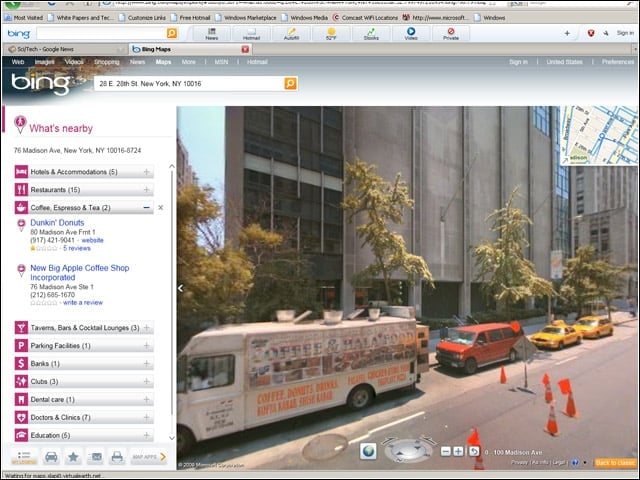Image resolution: width=640 pixels, height=480 pixels.
Task: Open the MSN link in header
Action: coord(221,62)
